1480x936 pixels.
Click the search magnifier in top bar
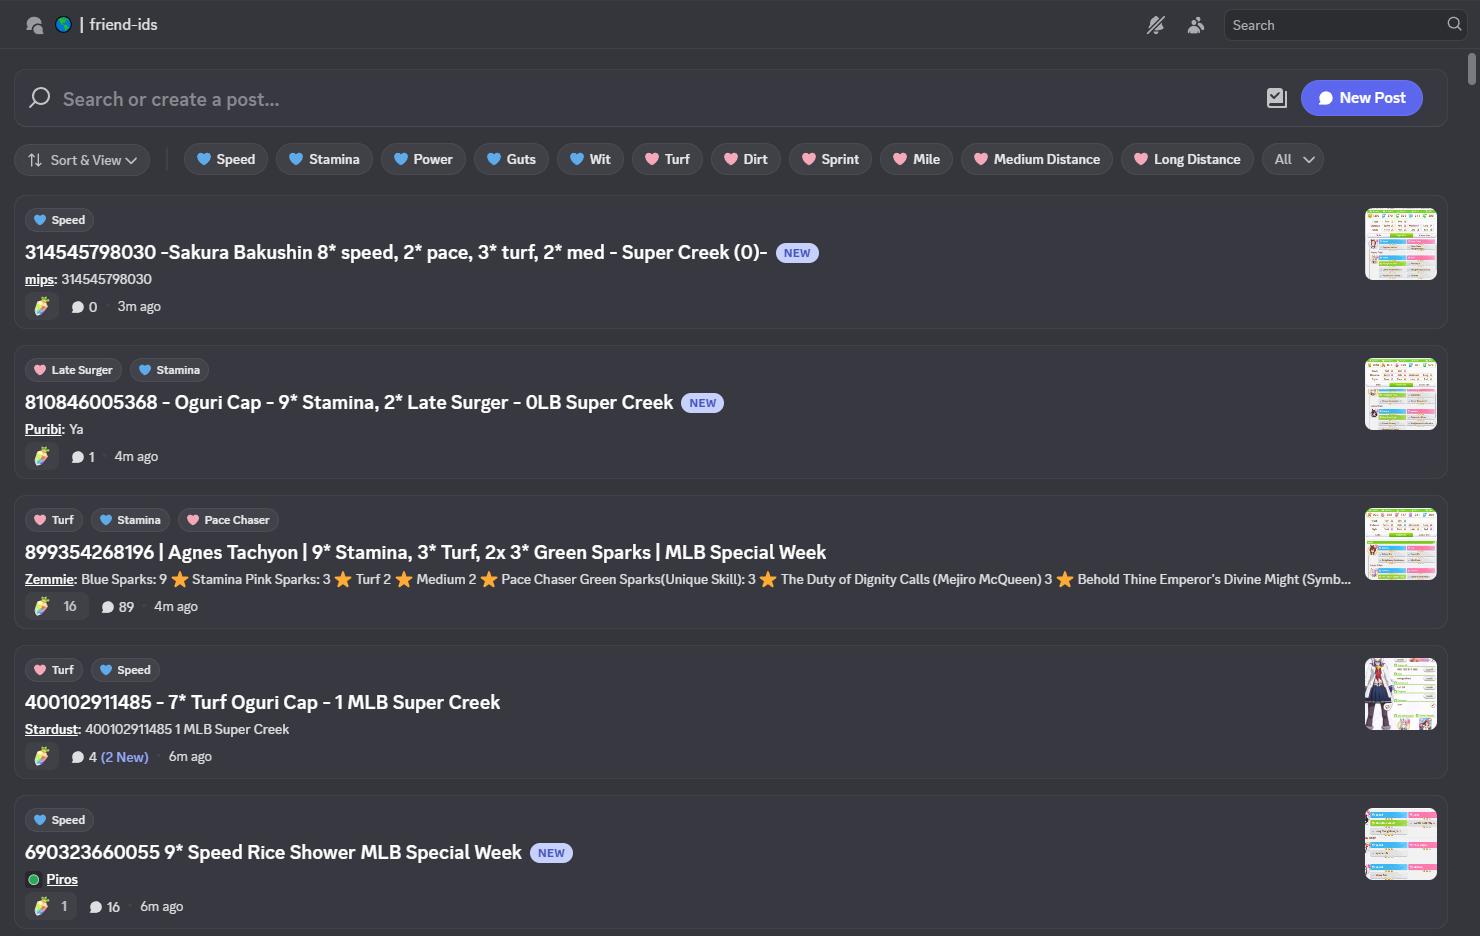point(1454,24)
